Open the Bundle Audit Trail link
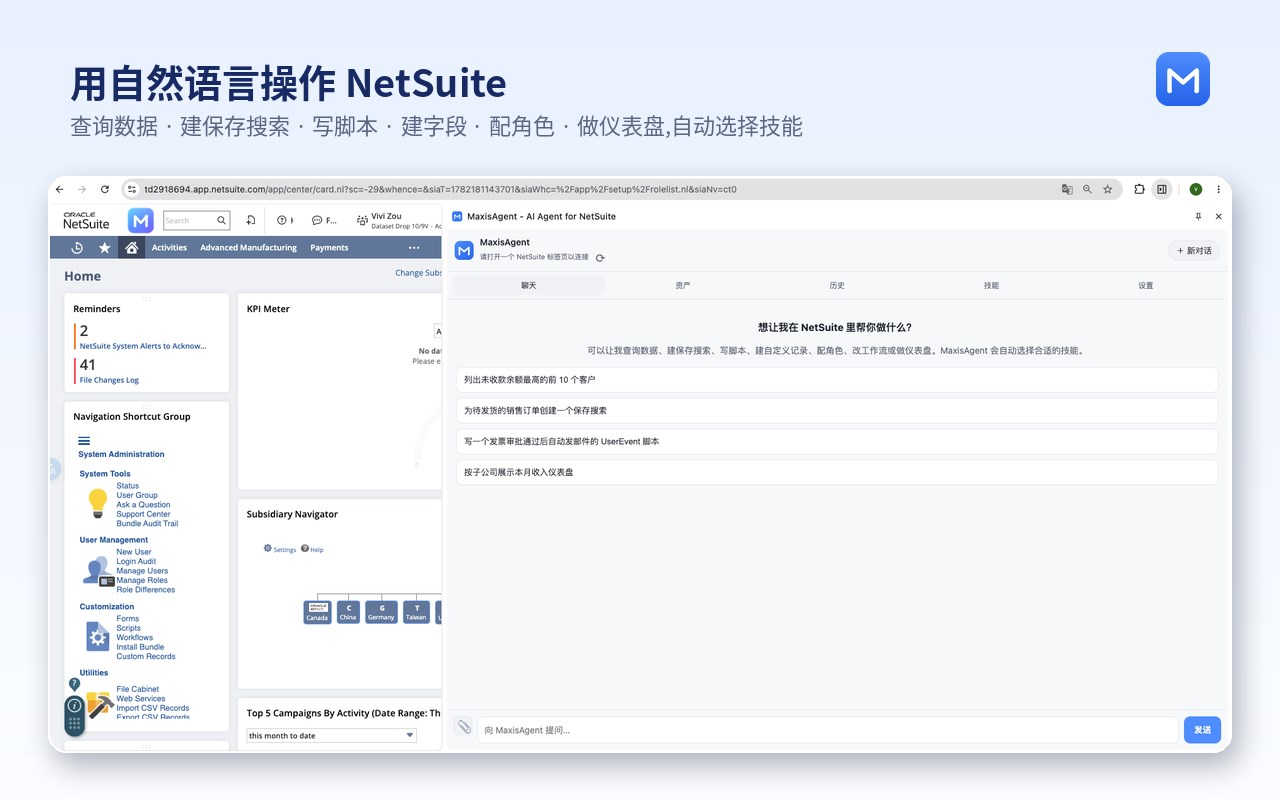 point(147,524)
